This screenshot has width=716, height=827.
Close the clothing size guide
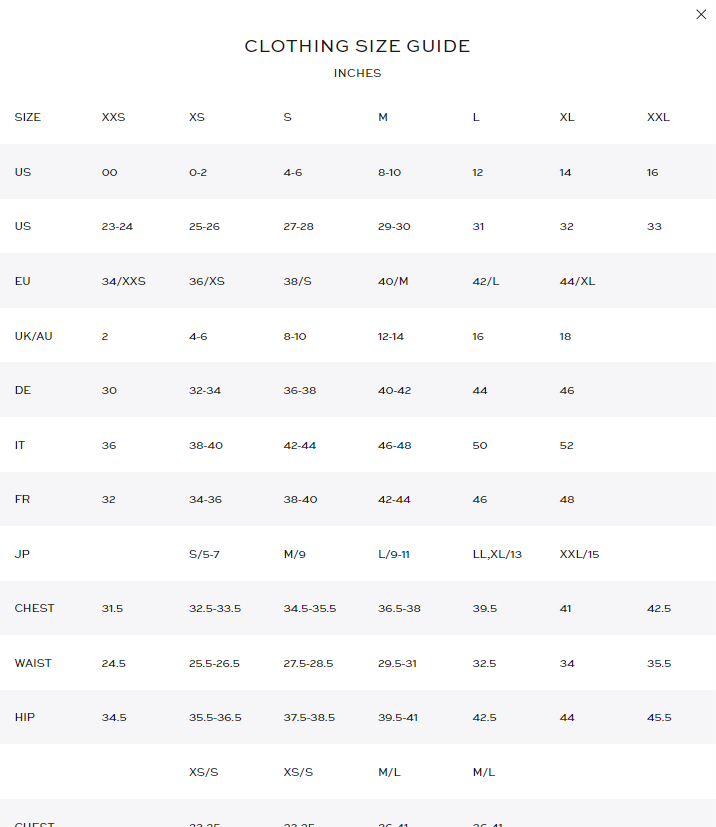701,14
